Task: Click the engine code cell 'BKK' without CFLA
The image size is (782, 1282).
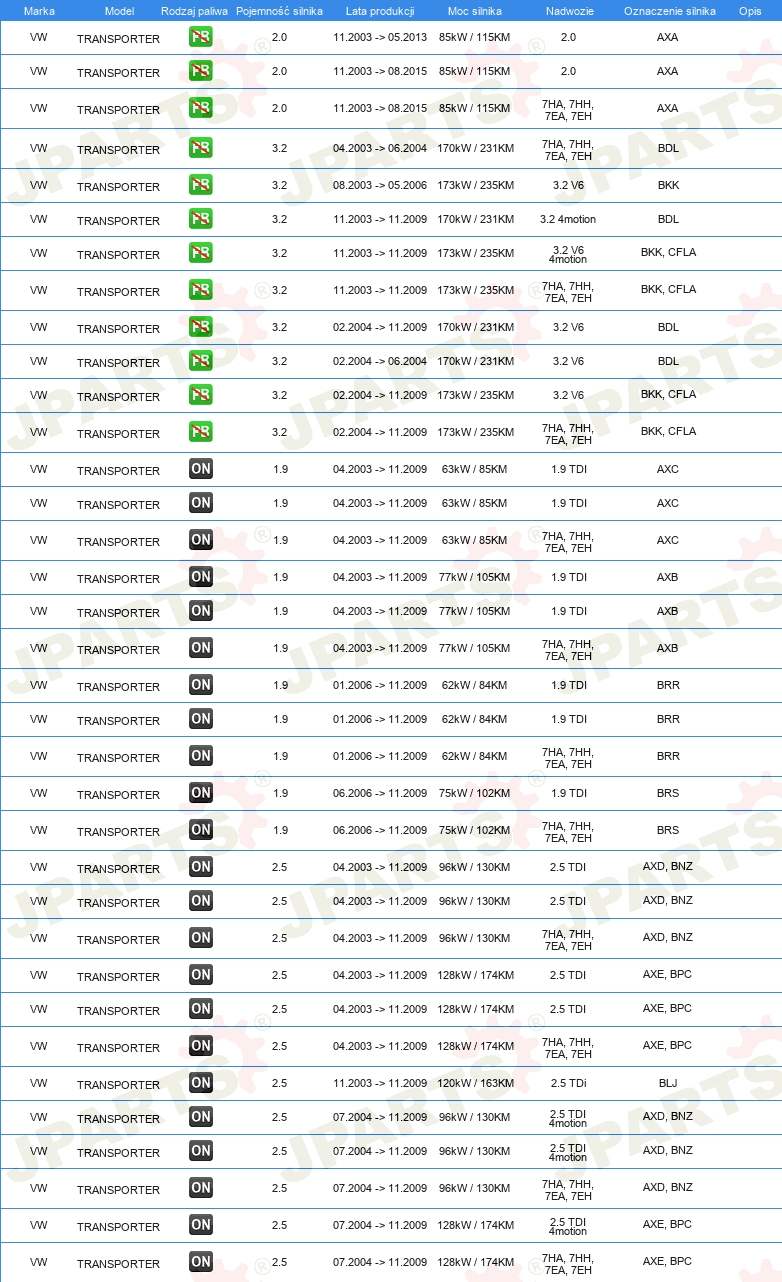Action: click(x=668, y=185)
